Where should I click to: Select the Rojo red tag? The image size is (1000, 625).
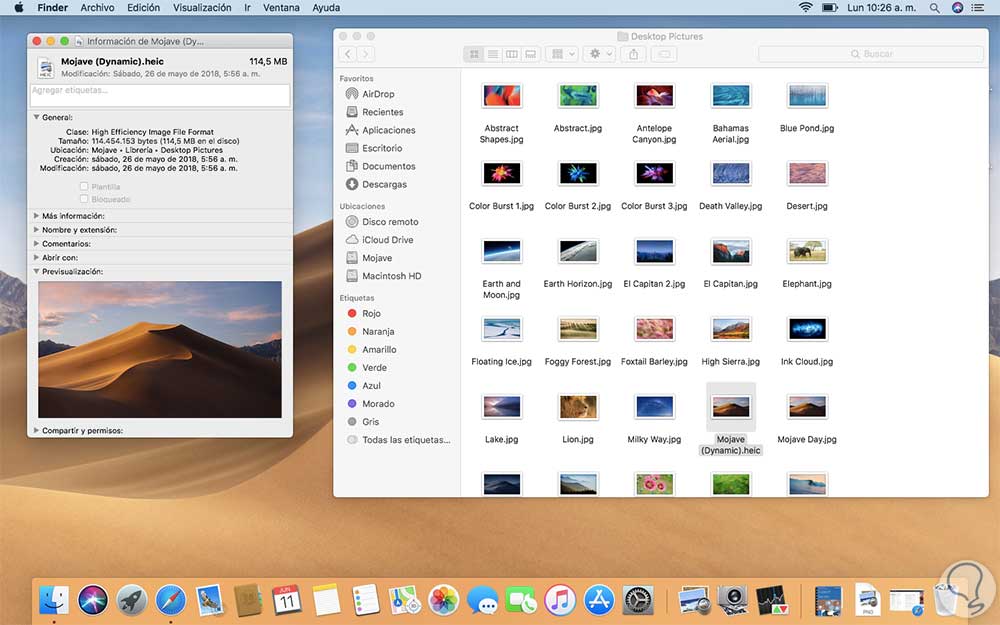coord(371,313)
